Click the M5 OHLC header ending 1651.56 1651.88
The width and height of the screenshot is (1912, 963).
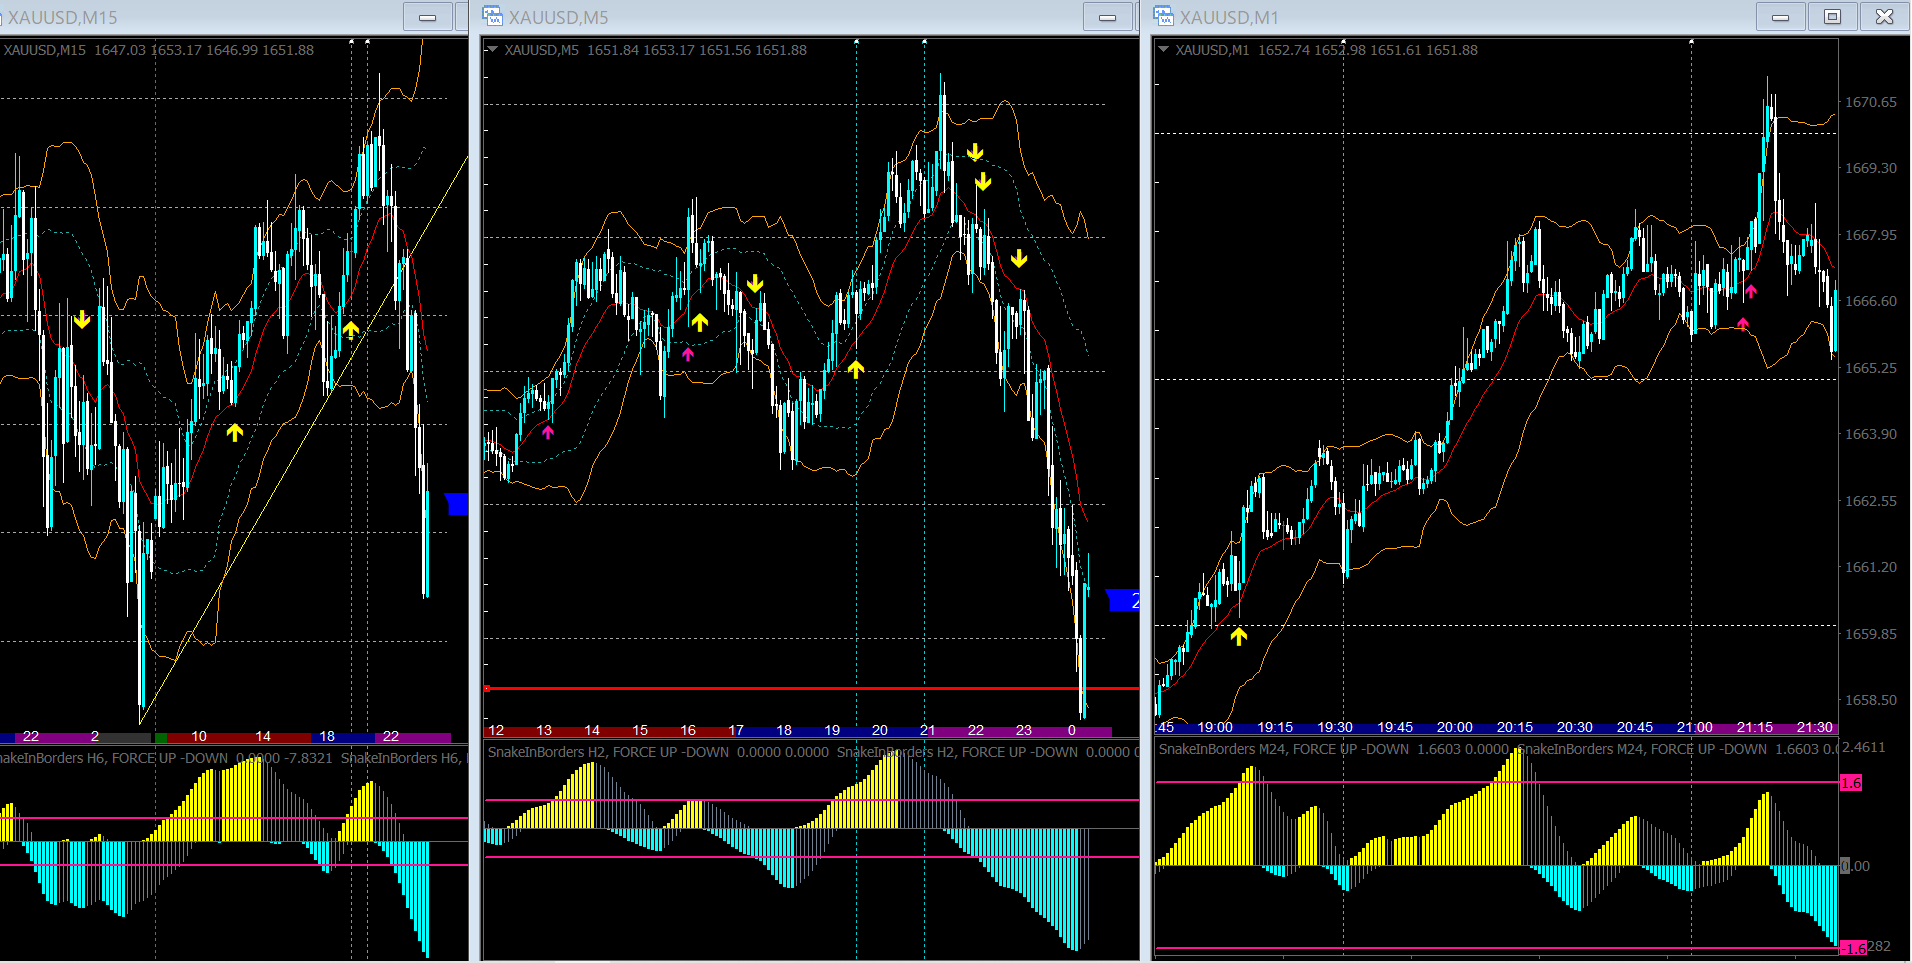pyautogui.click(x=656, y=50)
